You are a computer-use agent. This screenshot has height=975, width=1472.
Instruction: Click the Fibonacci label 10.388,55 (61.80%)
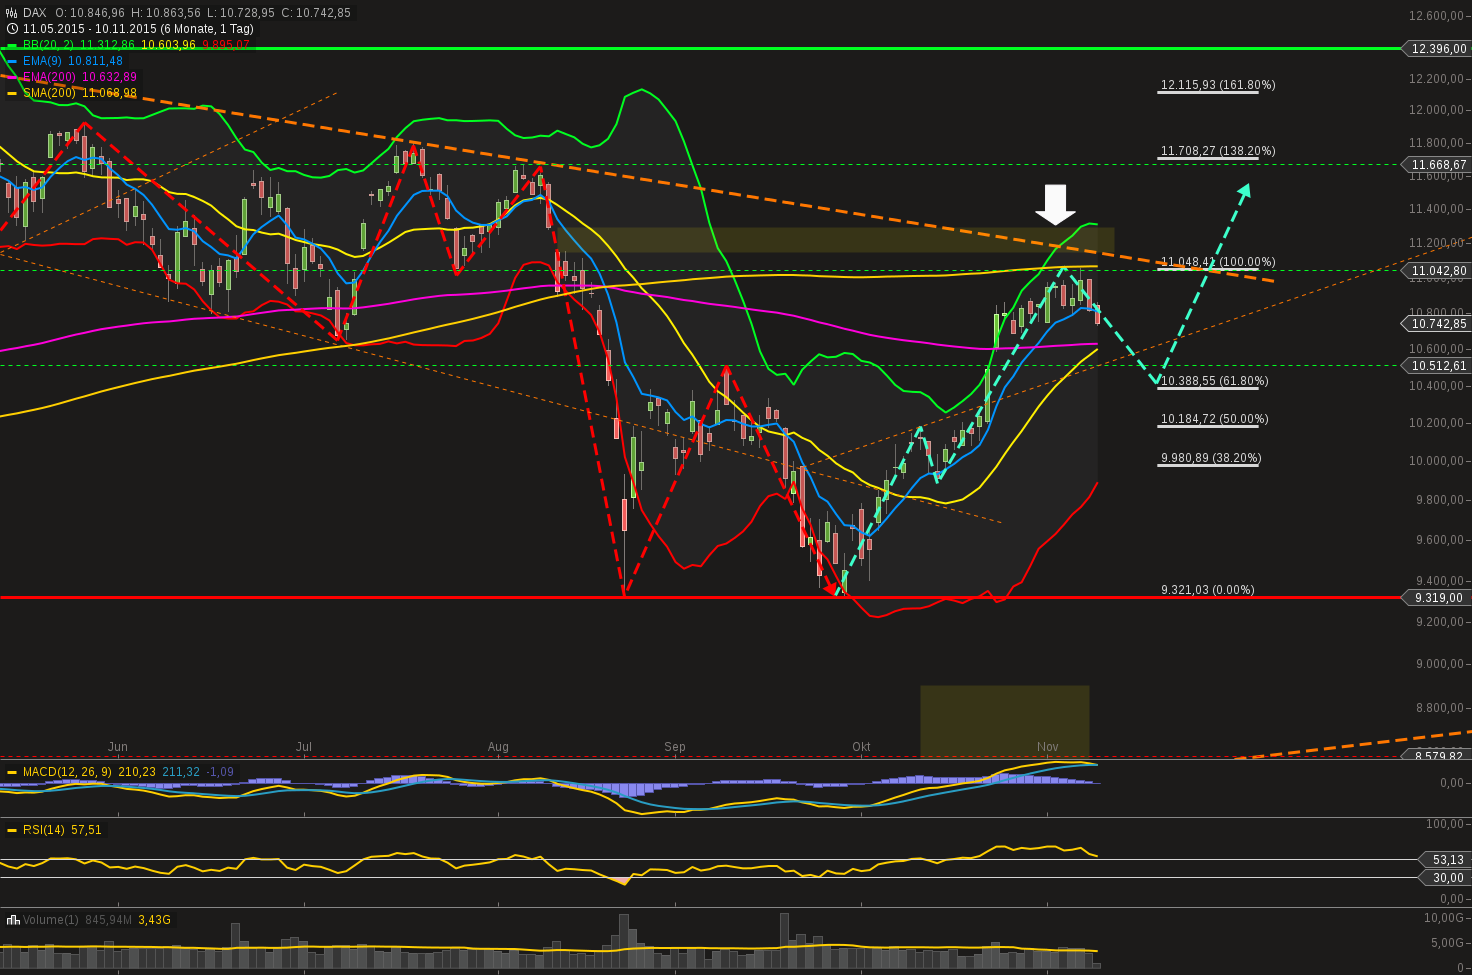click(x=1214, y=381)
